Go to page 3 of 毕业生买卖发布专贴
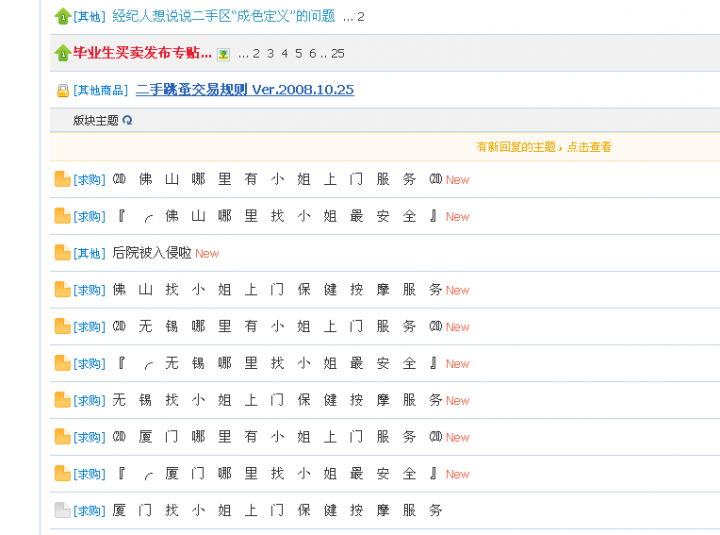720x535 pixels. point(270,53)
